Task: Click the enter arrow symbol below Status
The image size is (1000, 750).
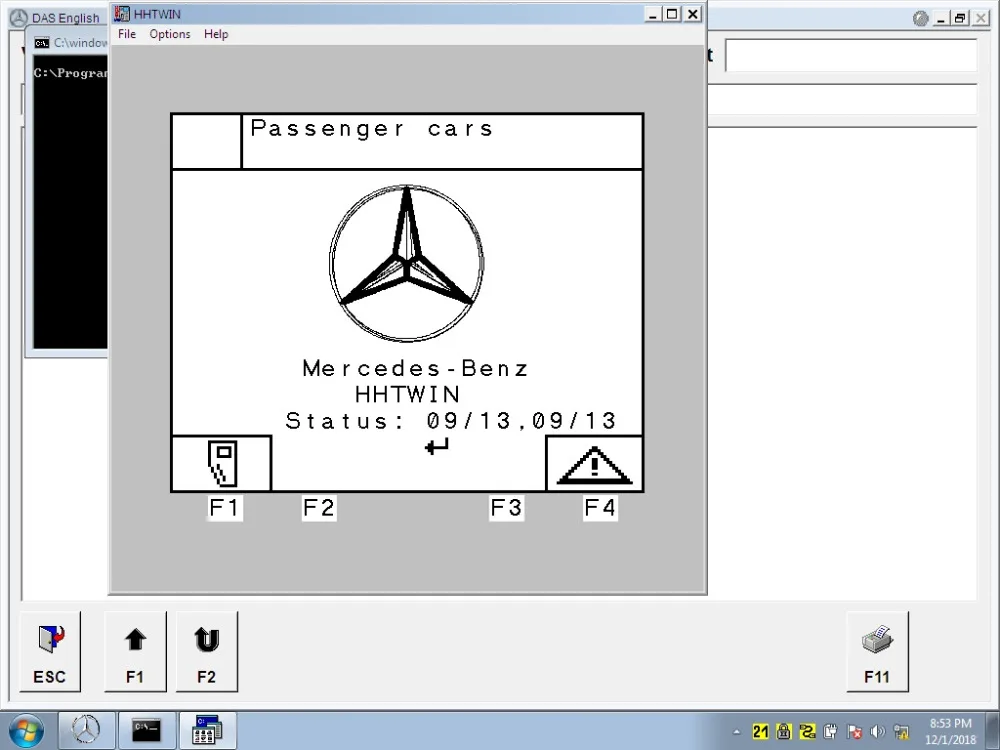Action: (437, 446)
